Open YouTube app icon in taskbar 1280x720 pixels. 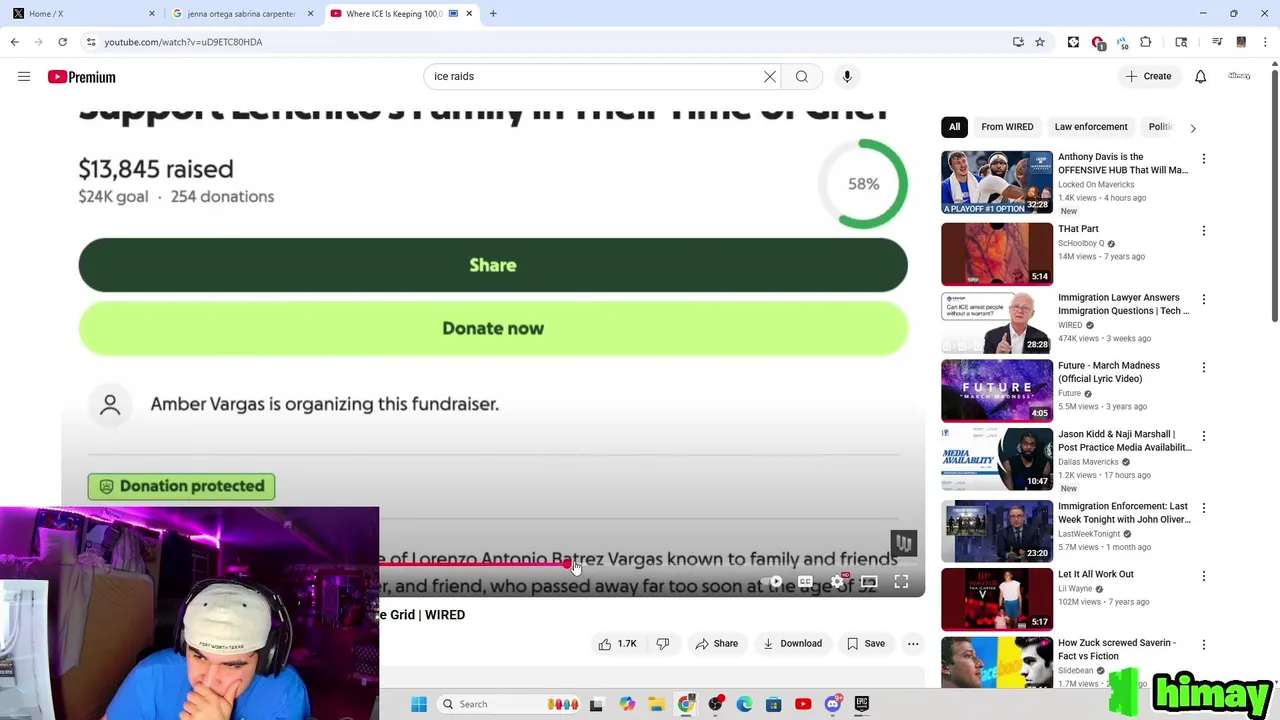(x=803, y=704)
